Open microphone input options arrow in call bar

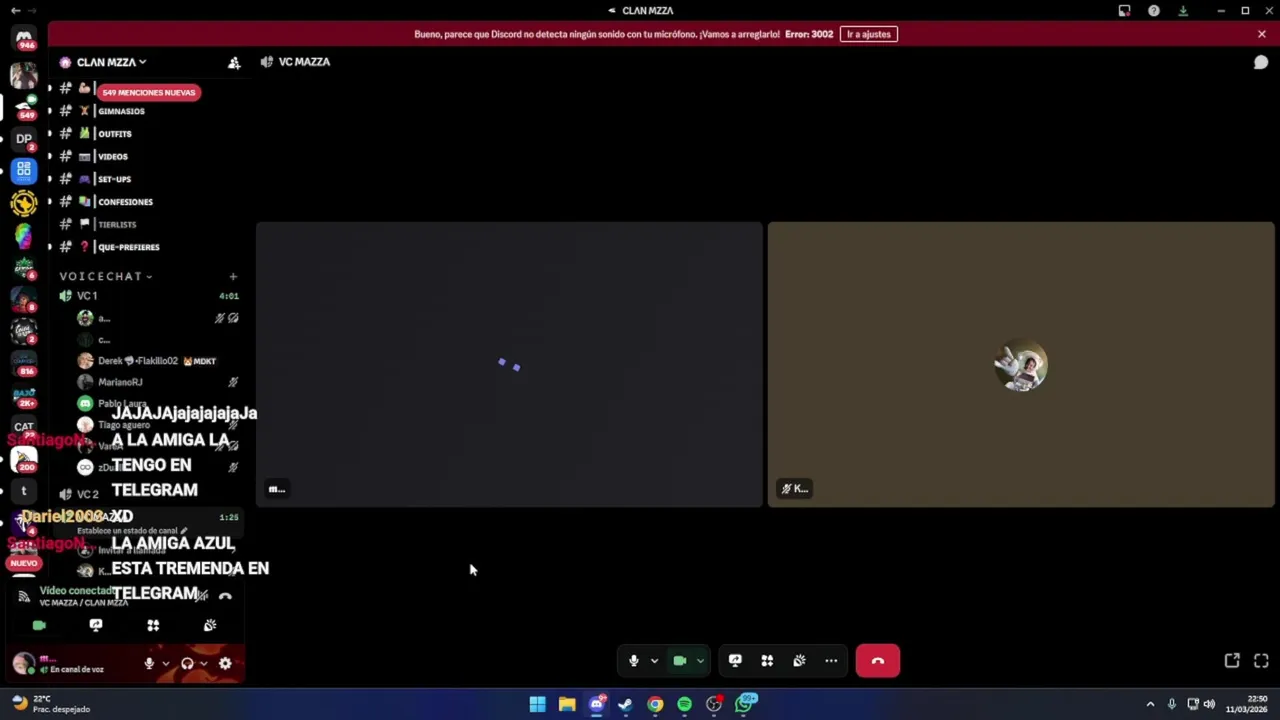[x=654, y=661]
